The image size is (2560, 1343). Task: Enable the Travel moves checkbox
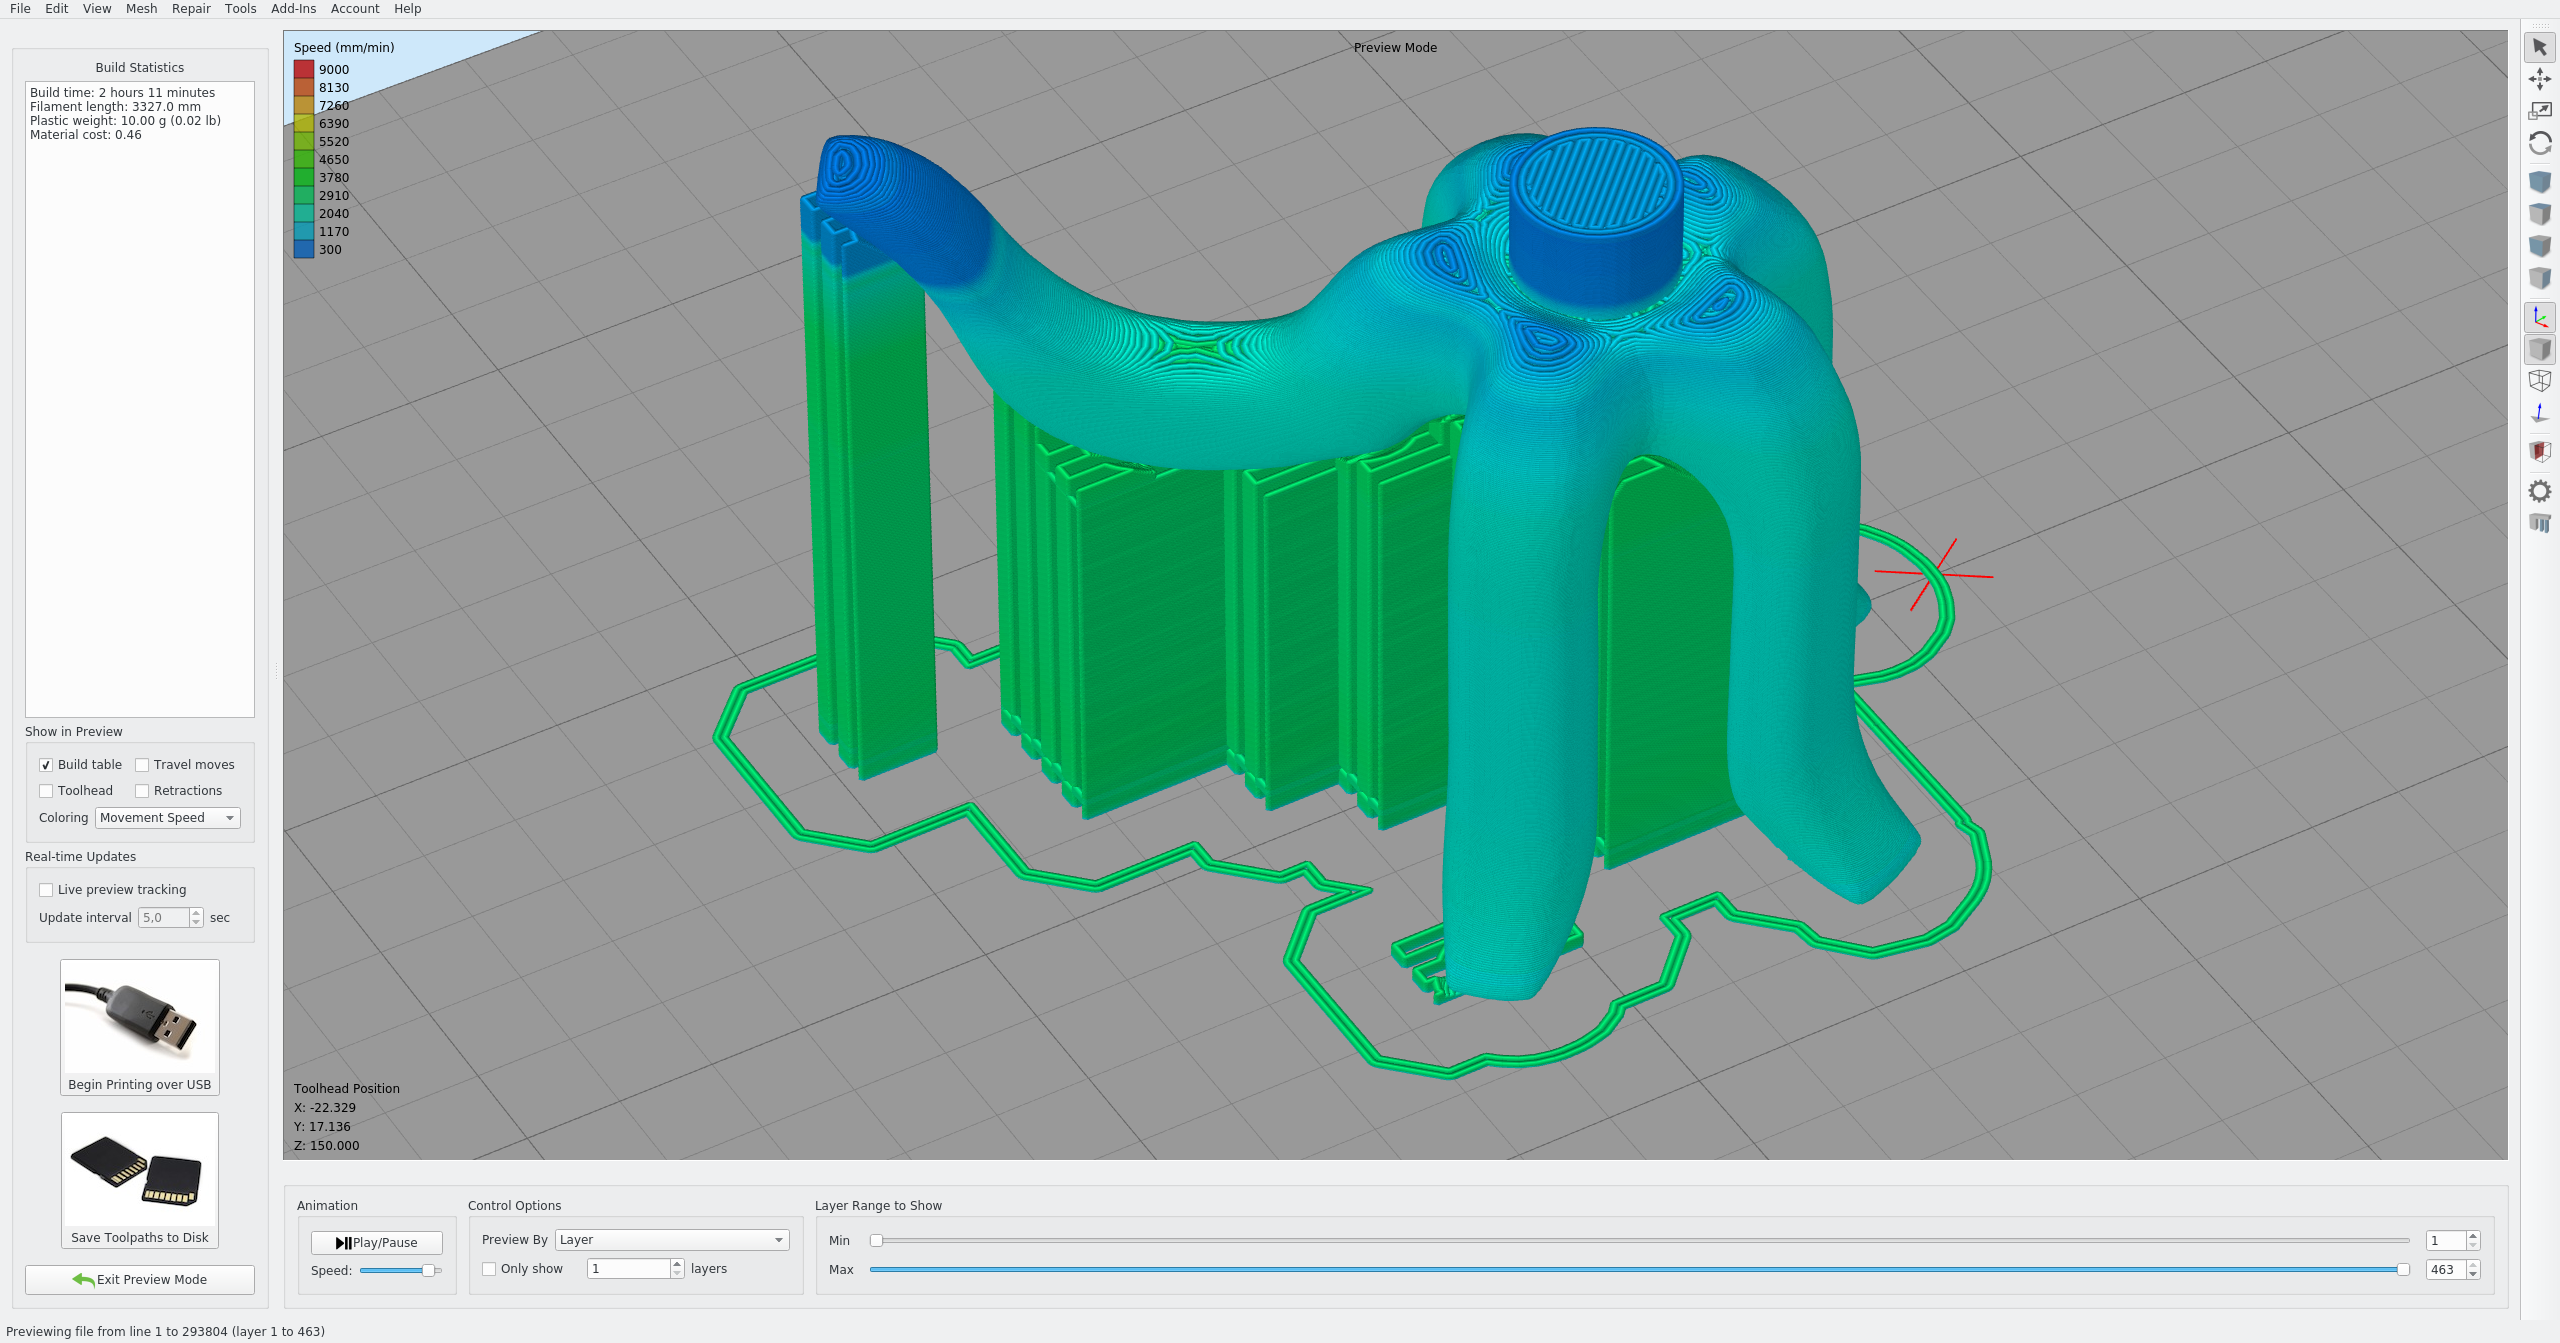(x=142, y=765)
